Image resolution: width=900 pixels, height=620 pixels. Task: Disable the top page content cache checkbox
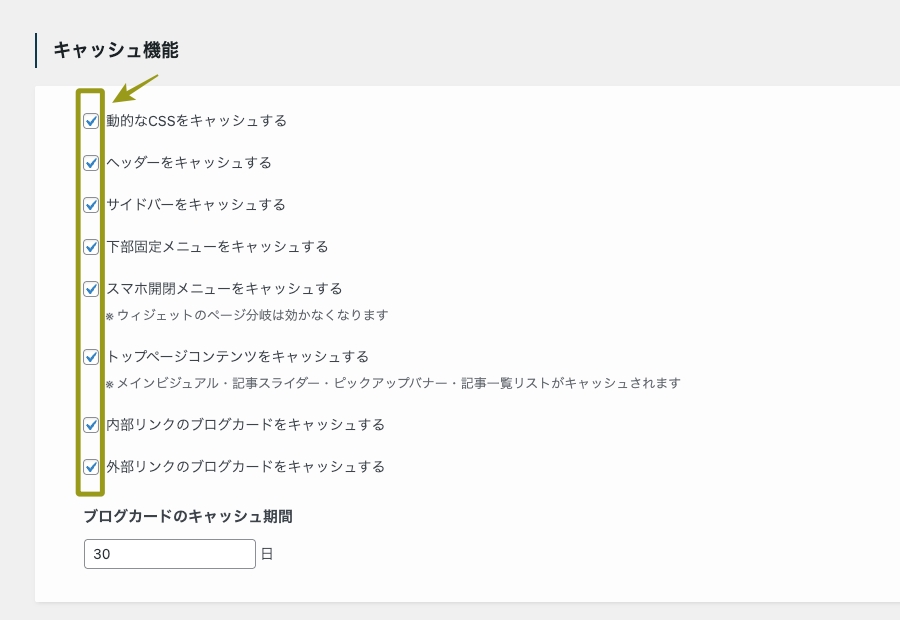click(x=91, y=356)
